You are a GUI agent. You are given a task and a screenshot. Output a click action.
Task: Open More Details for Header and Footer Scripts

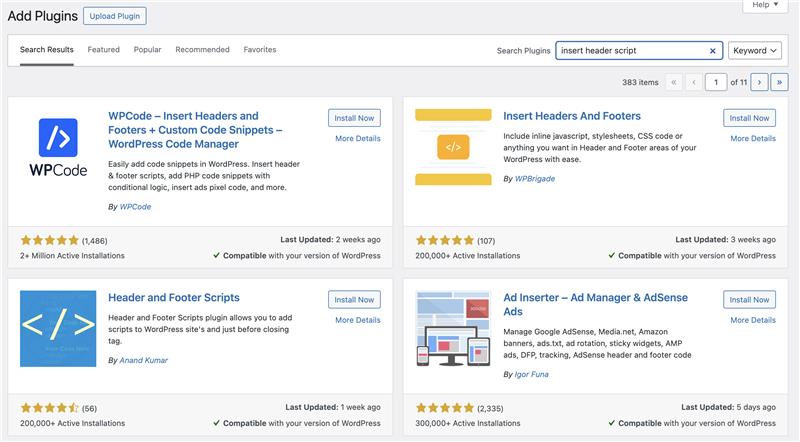click(x=358, y=320)
